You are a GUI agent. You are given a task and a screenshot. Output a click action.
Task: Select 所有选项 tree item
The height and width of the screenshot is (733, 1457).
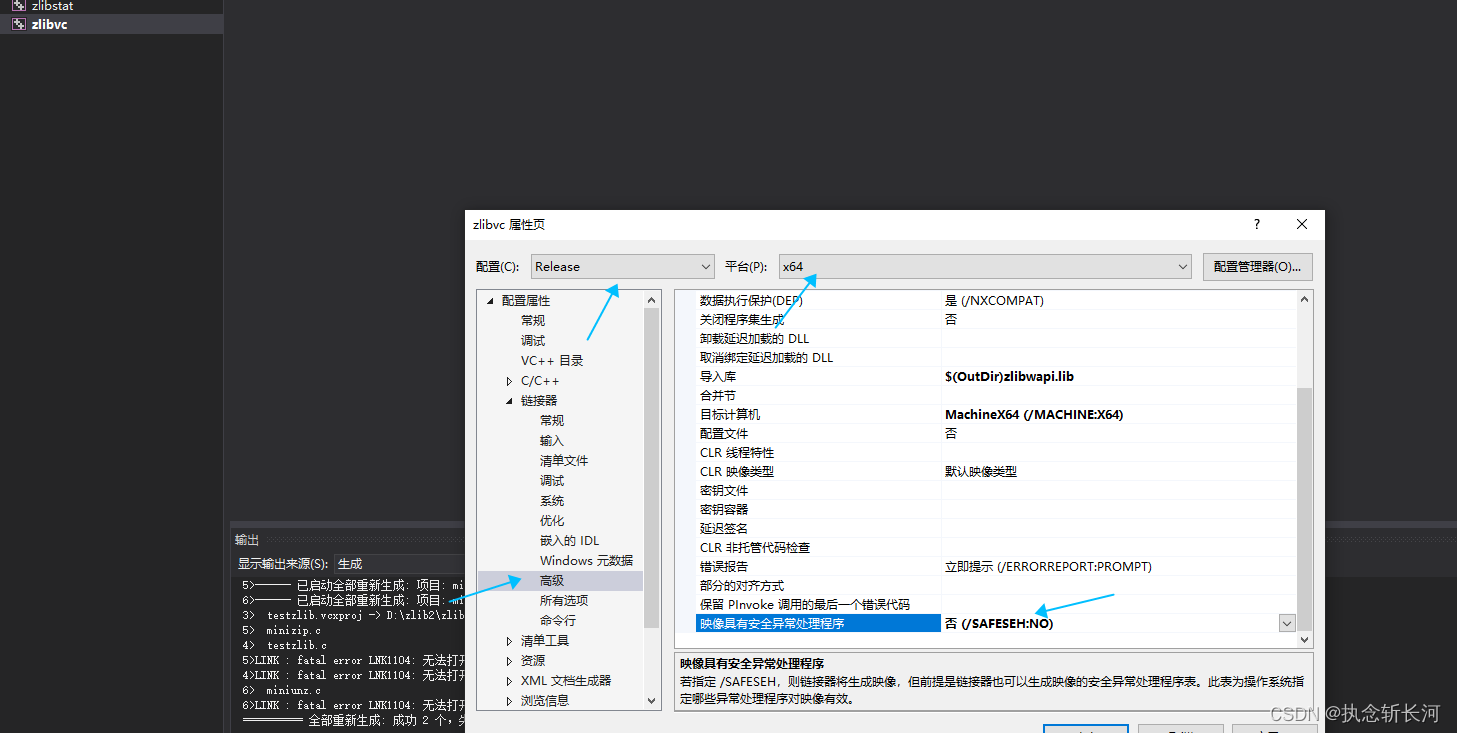[564, 601]
